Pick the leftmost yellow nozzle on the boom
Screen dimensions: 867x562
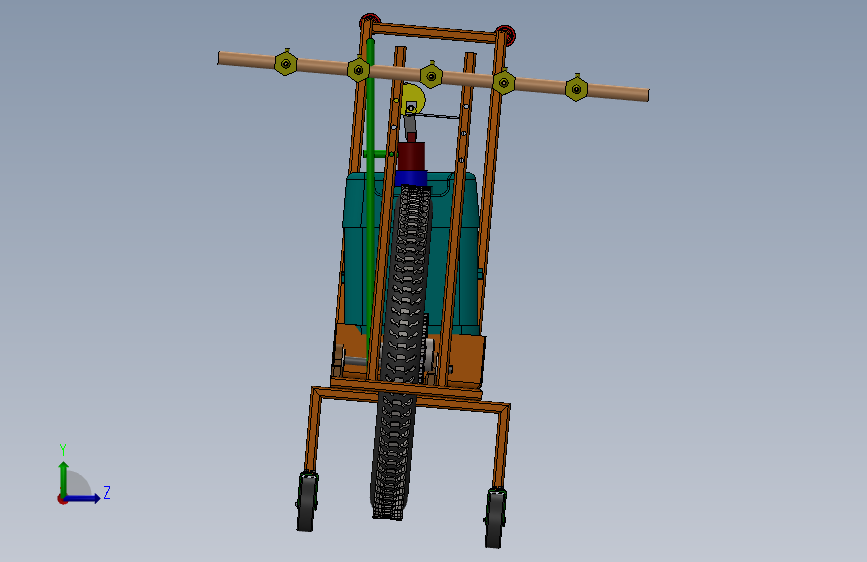[x=285, y=63]
